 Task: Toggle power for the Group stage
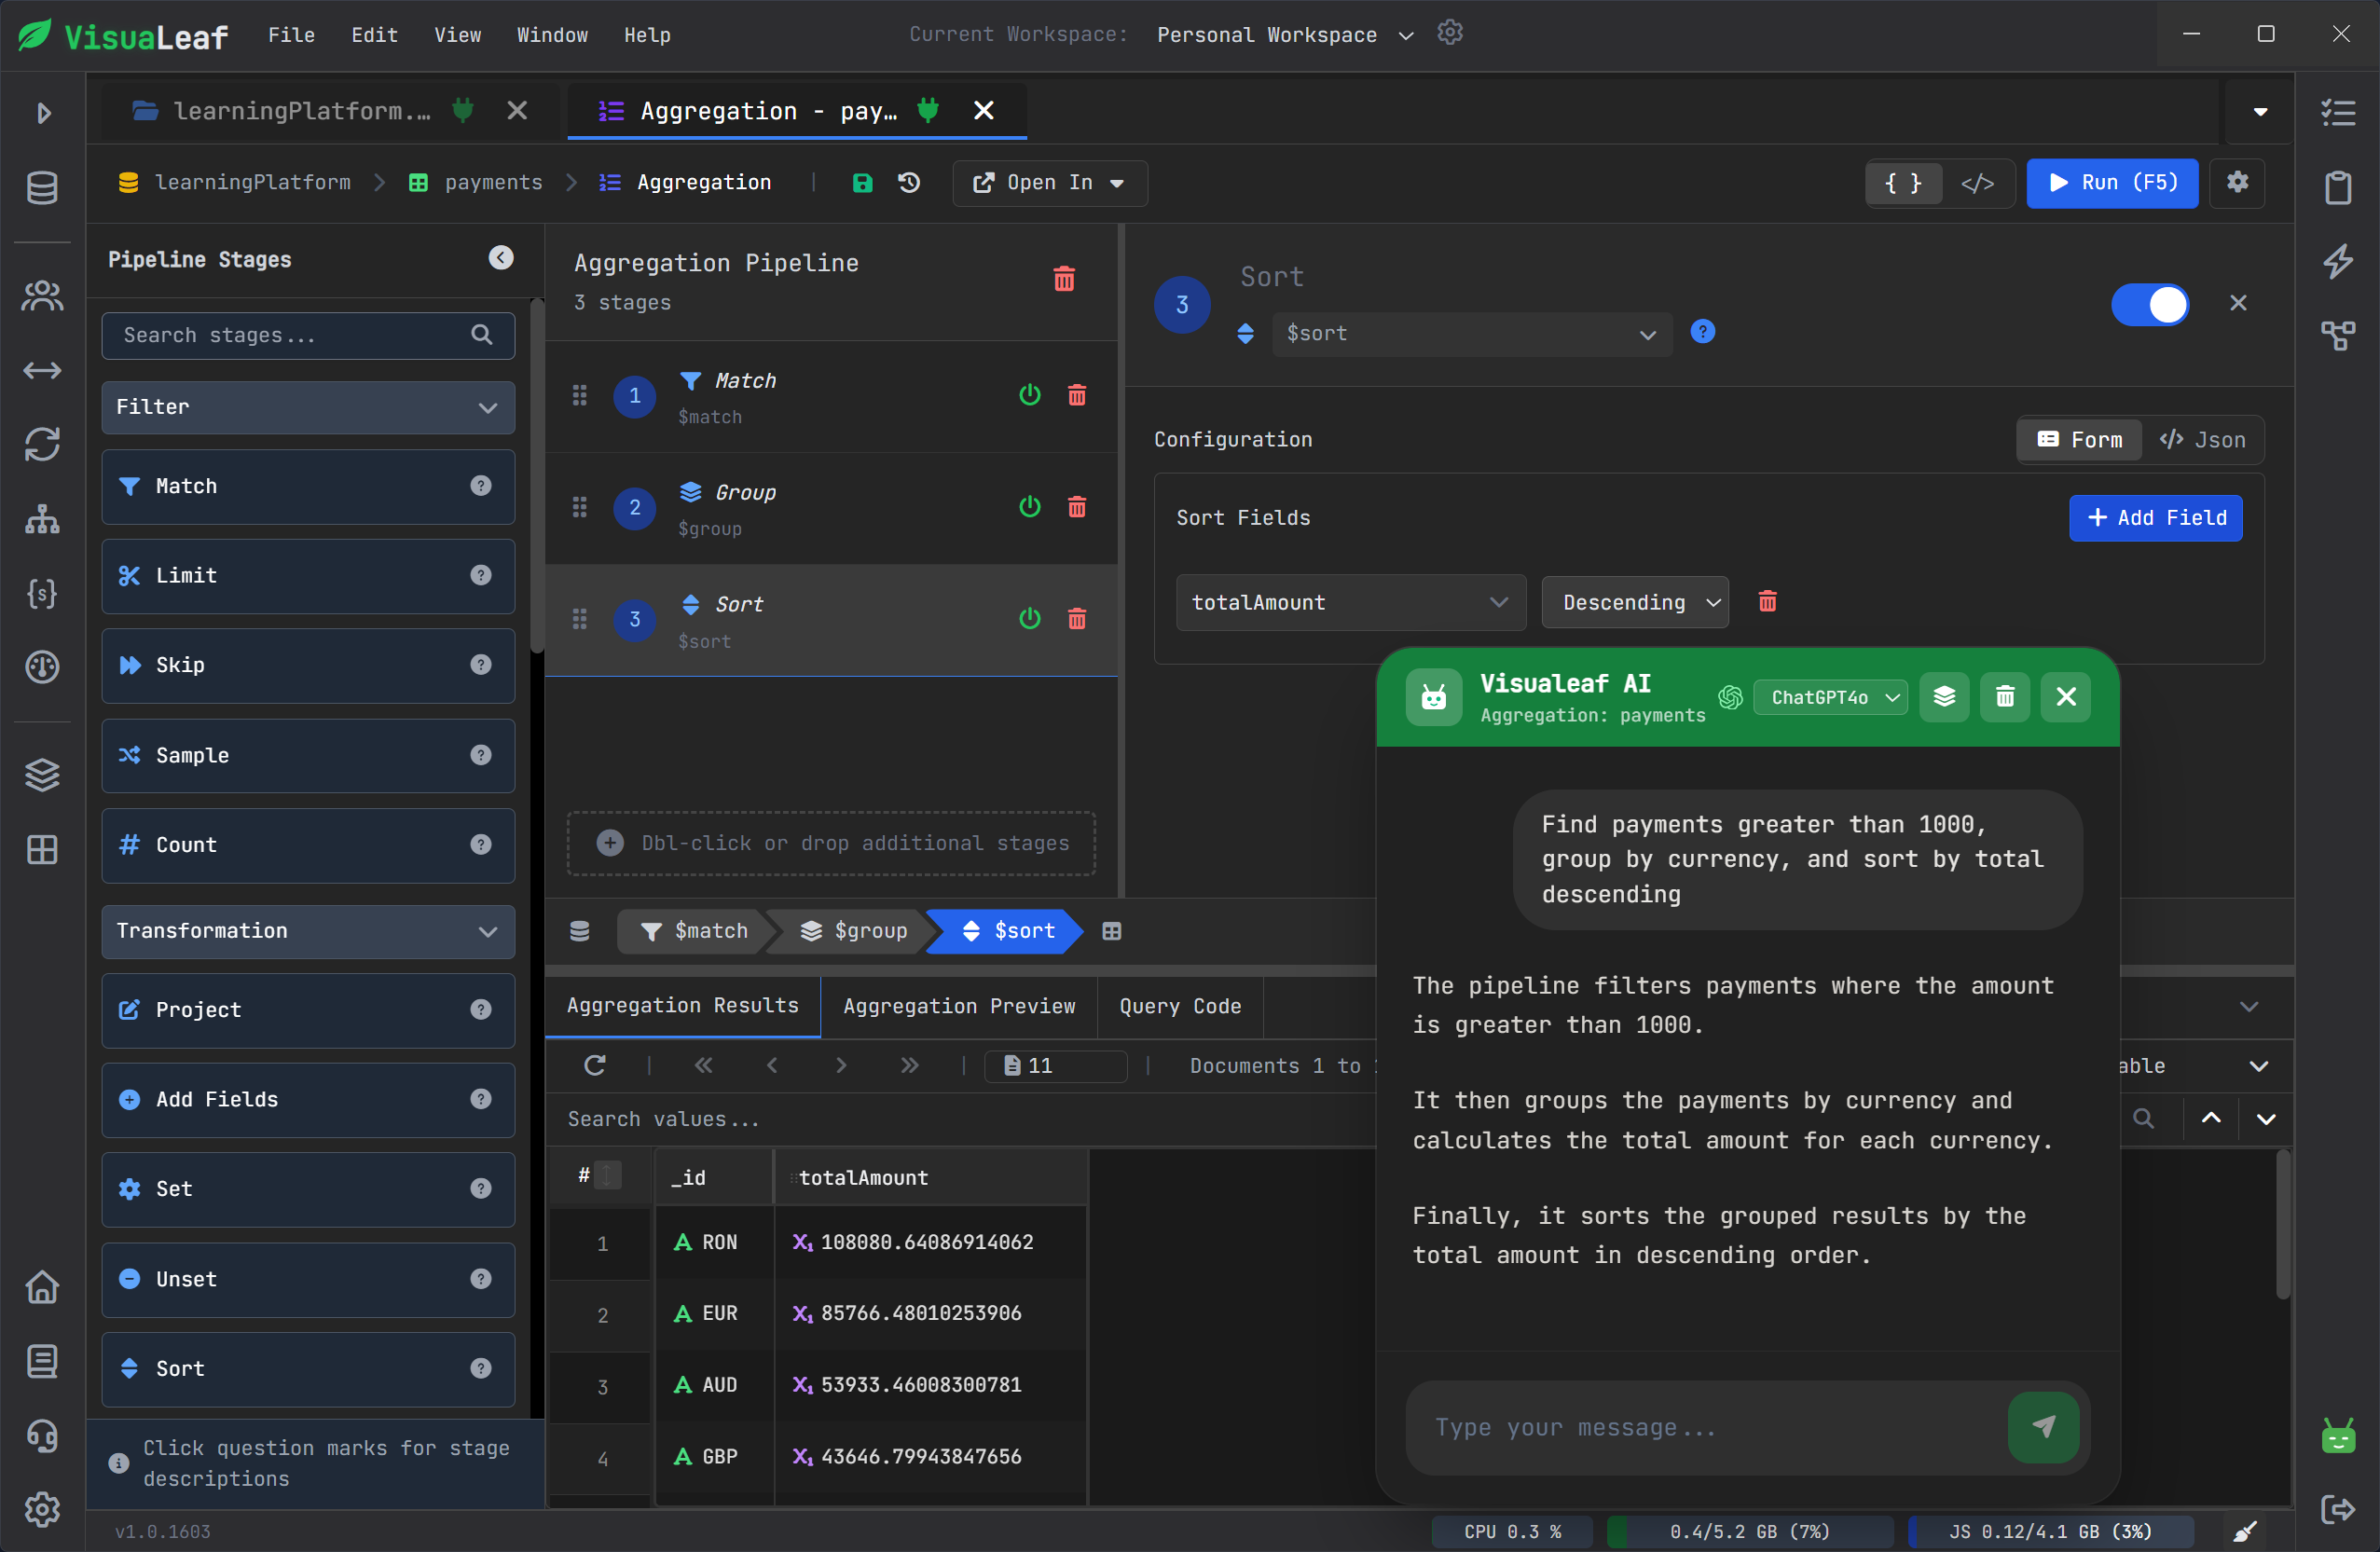[1029, 507]
